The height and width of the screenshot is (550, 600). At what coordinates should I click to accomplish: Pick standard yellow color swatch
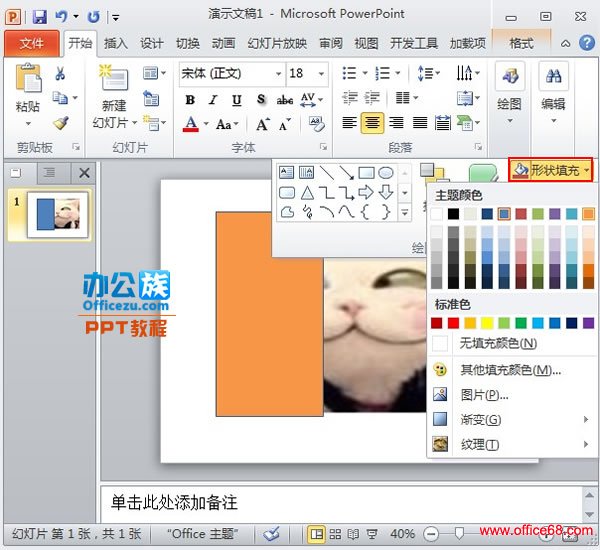(x=487, y=323)
